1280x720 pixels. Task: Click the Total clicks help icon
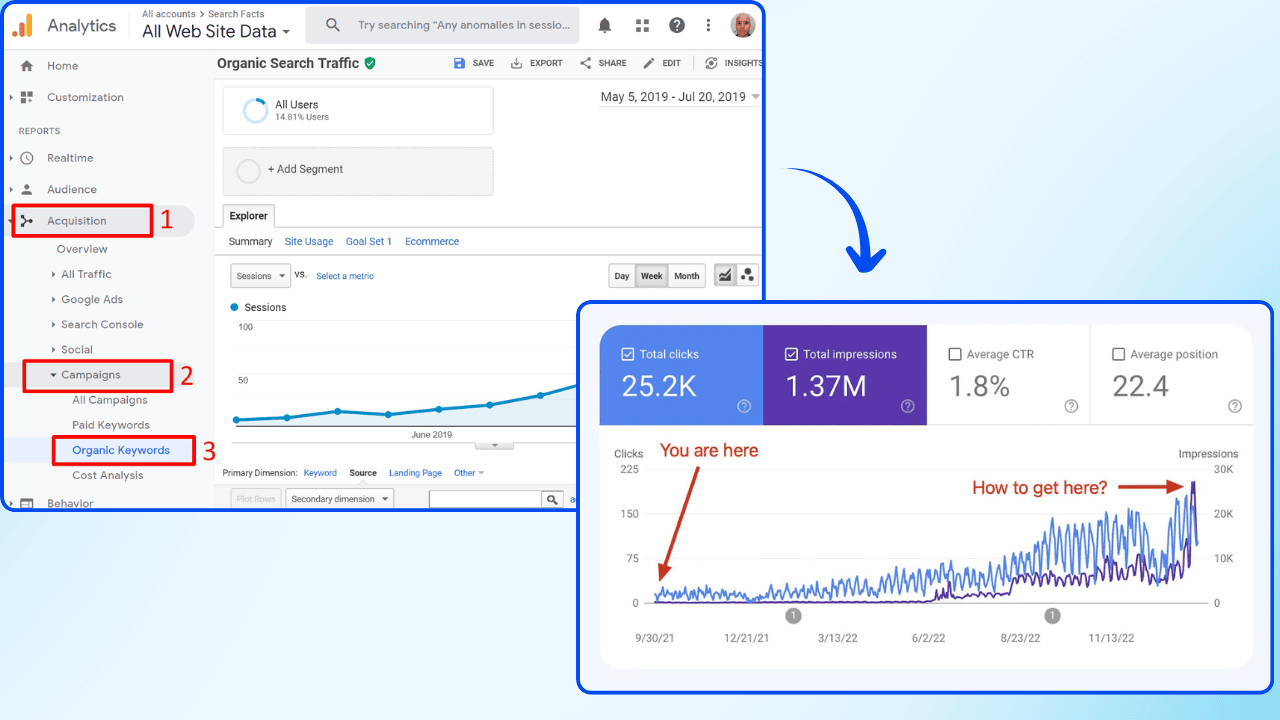coord(744,406)
